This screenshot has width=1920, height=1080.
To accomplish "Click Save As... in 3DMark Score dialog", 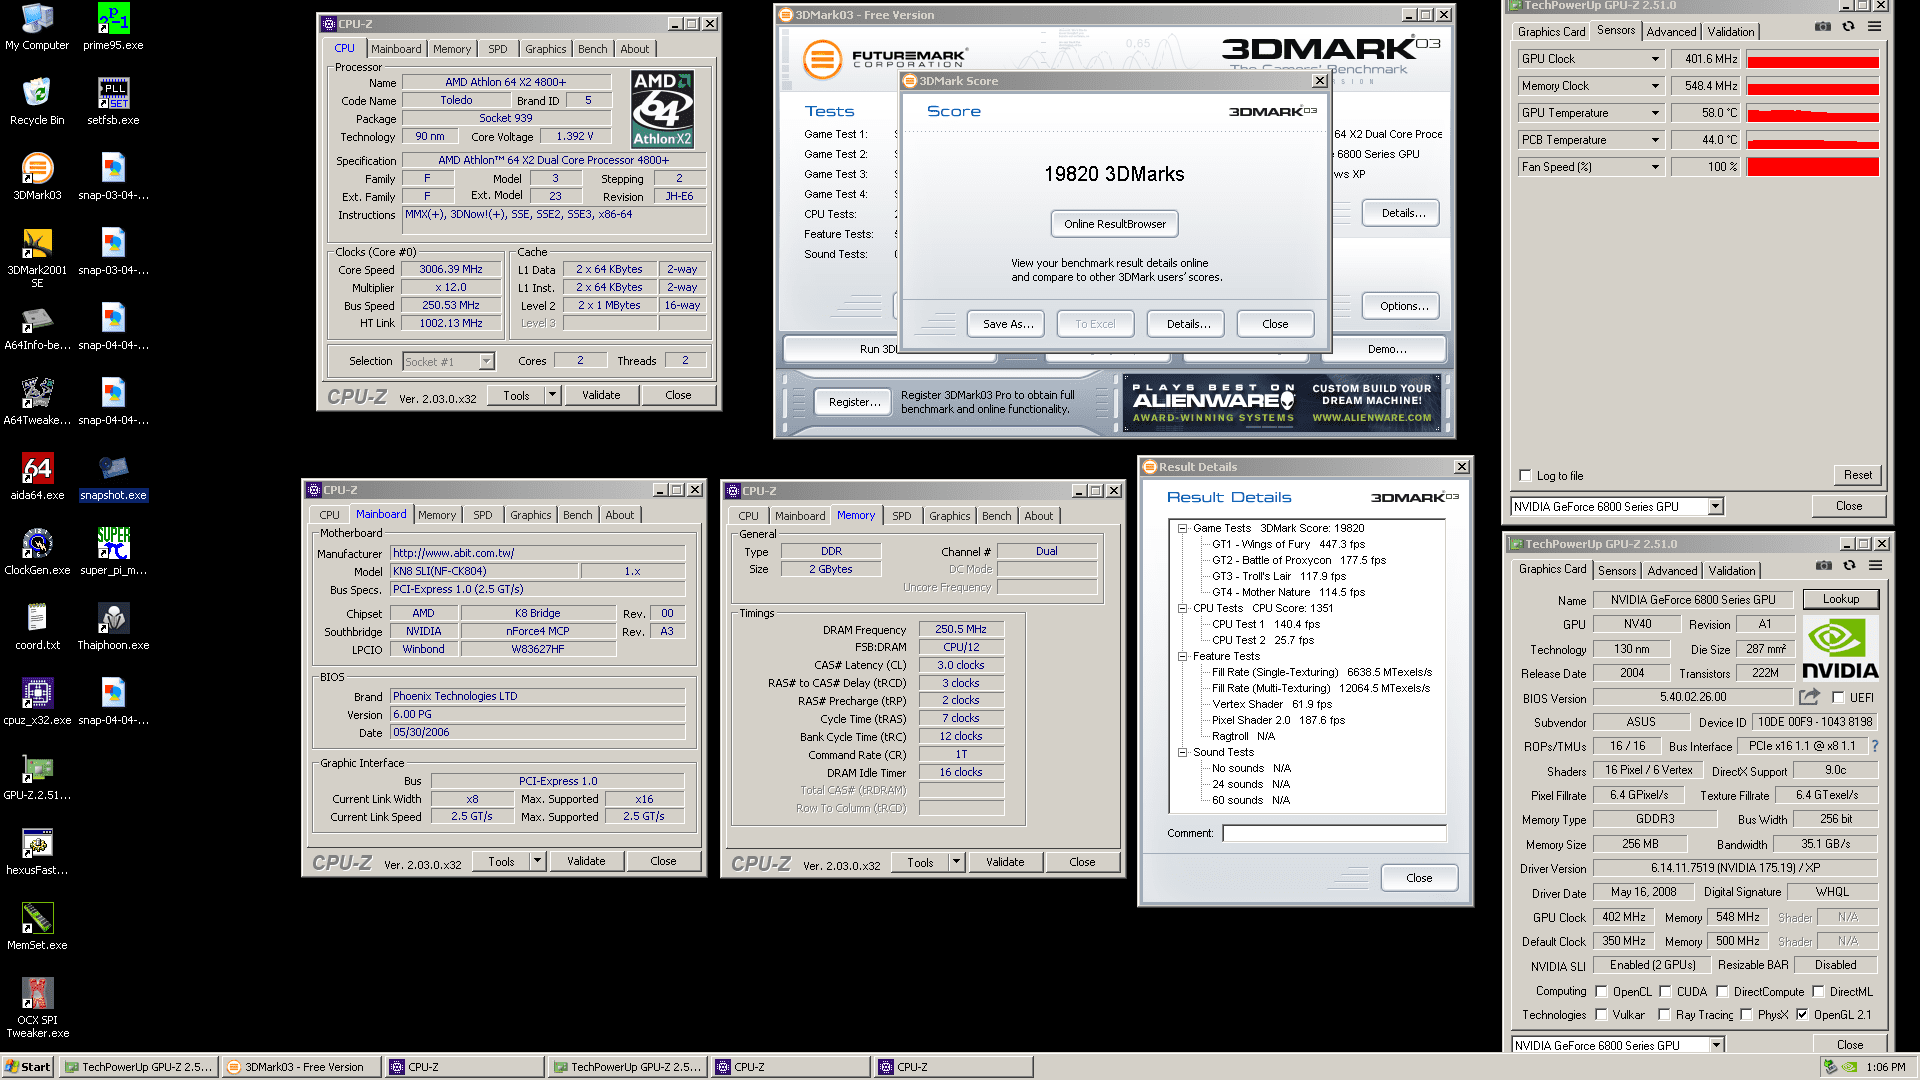I will pos(1008,324).
